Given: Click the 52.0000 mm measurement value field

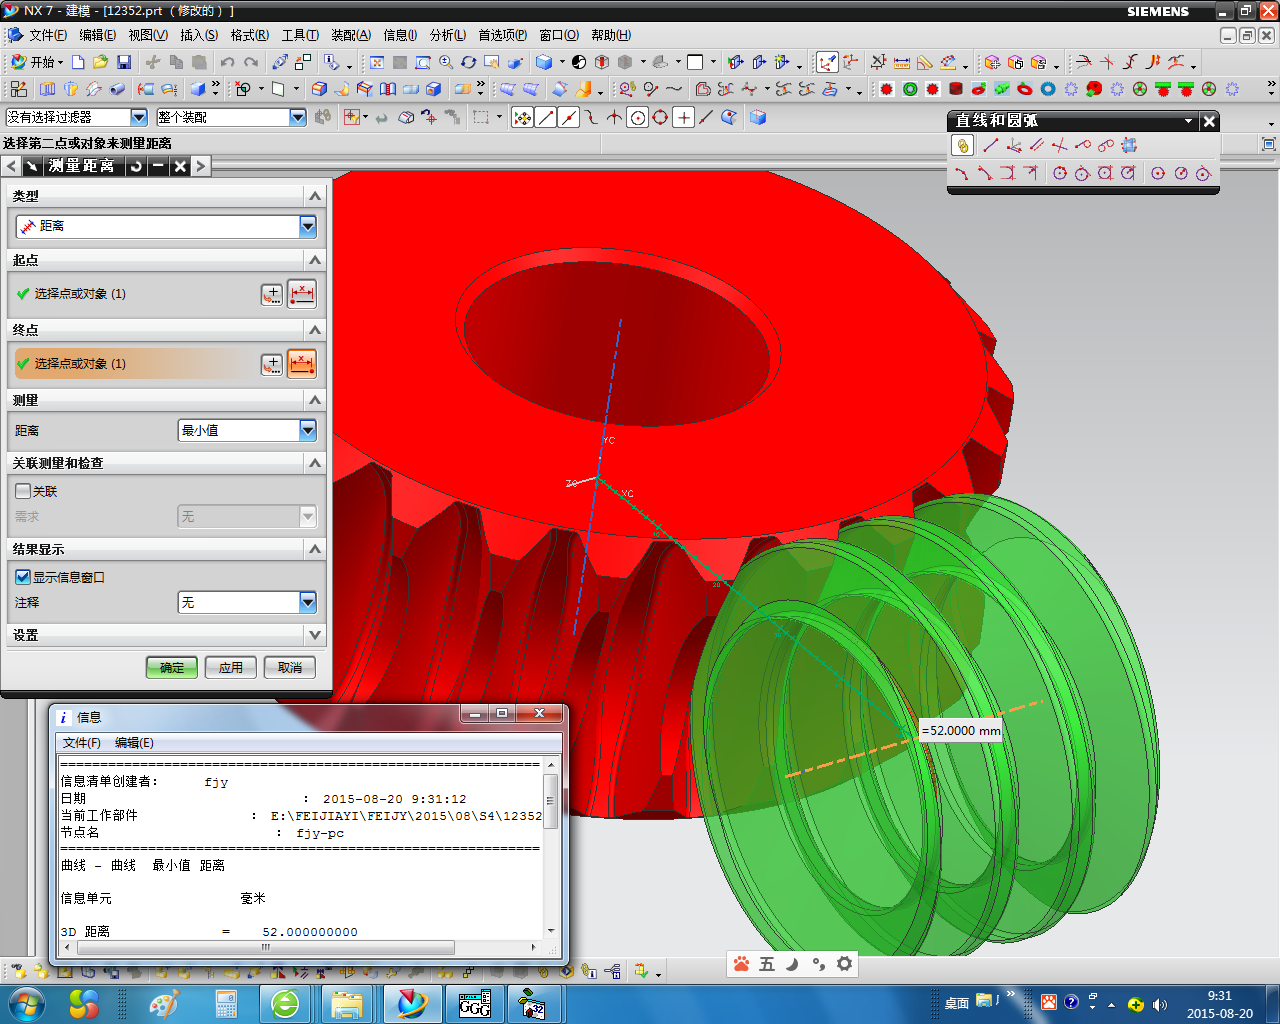Looking at the screenshot, I should tap(961, 731).
